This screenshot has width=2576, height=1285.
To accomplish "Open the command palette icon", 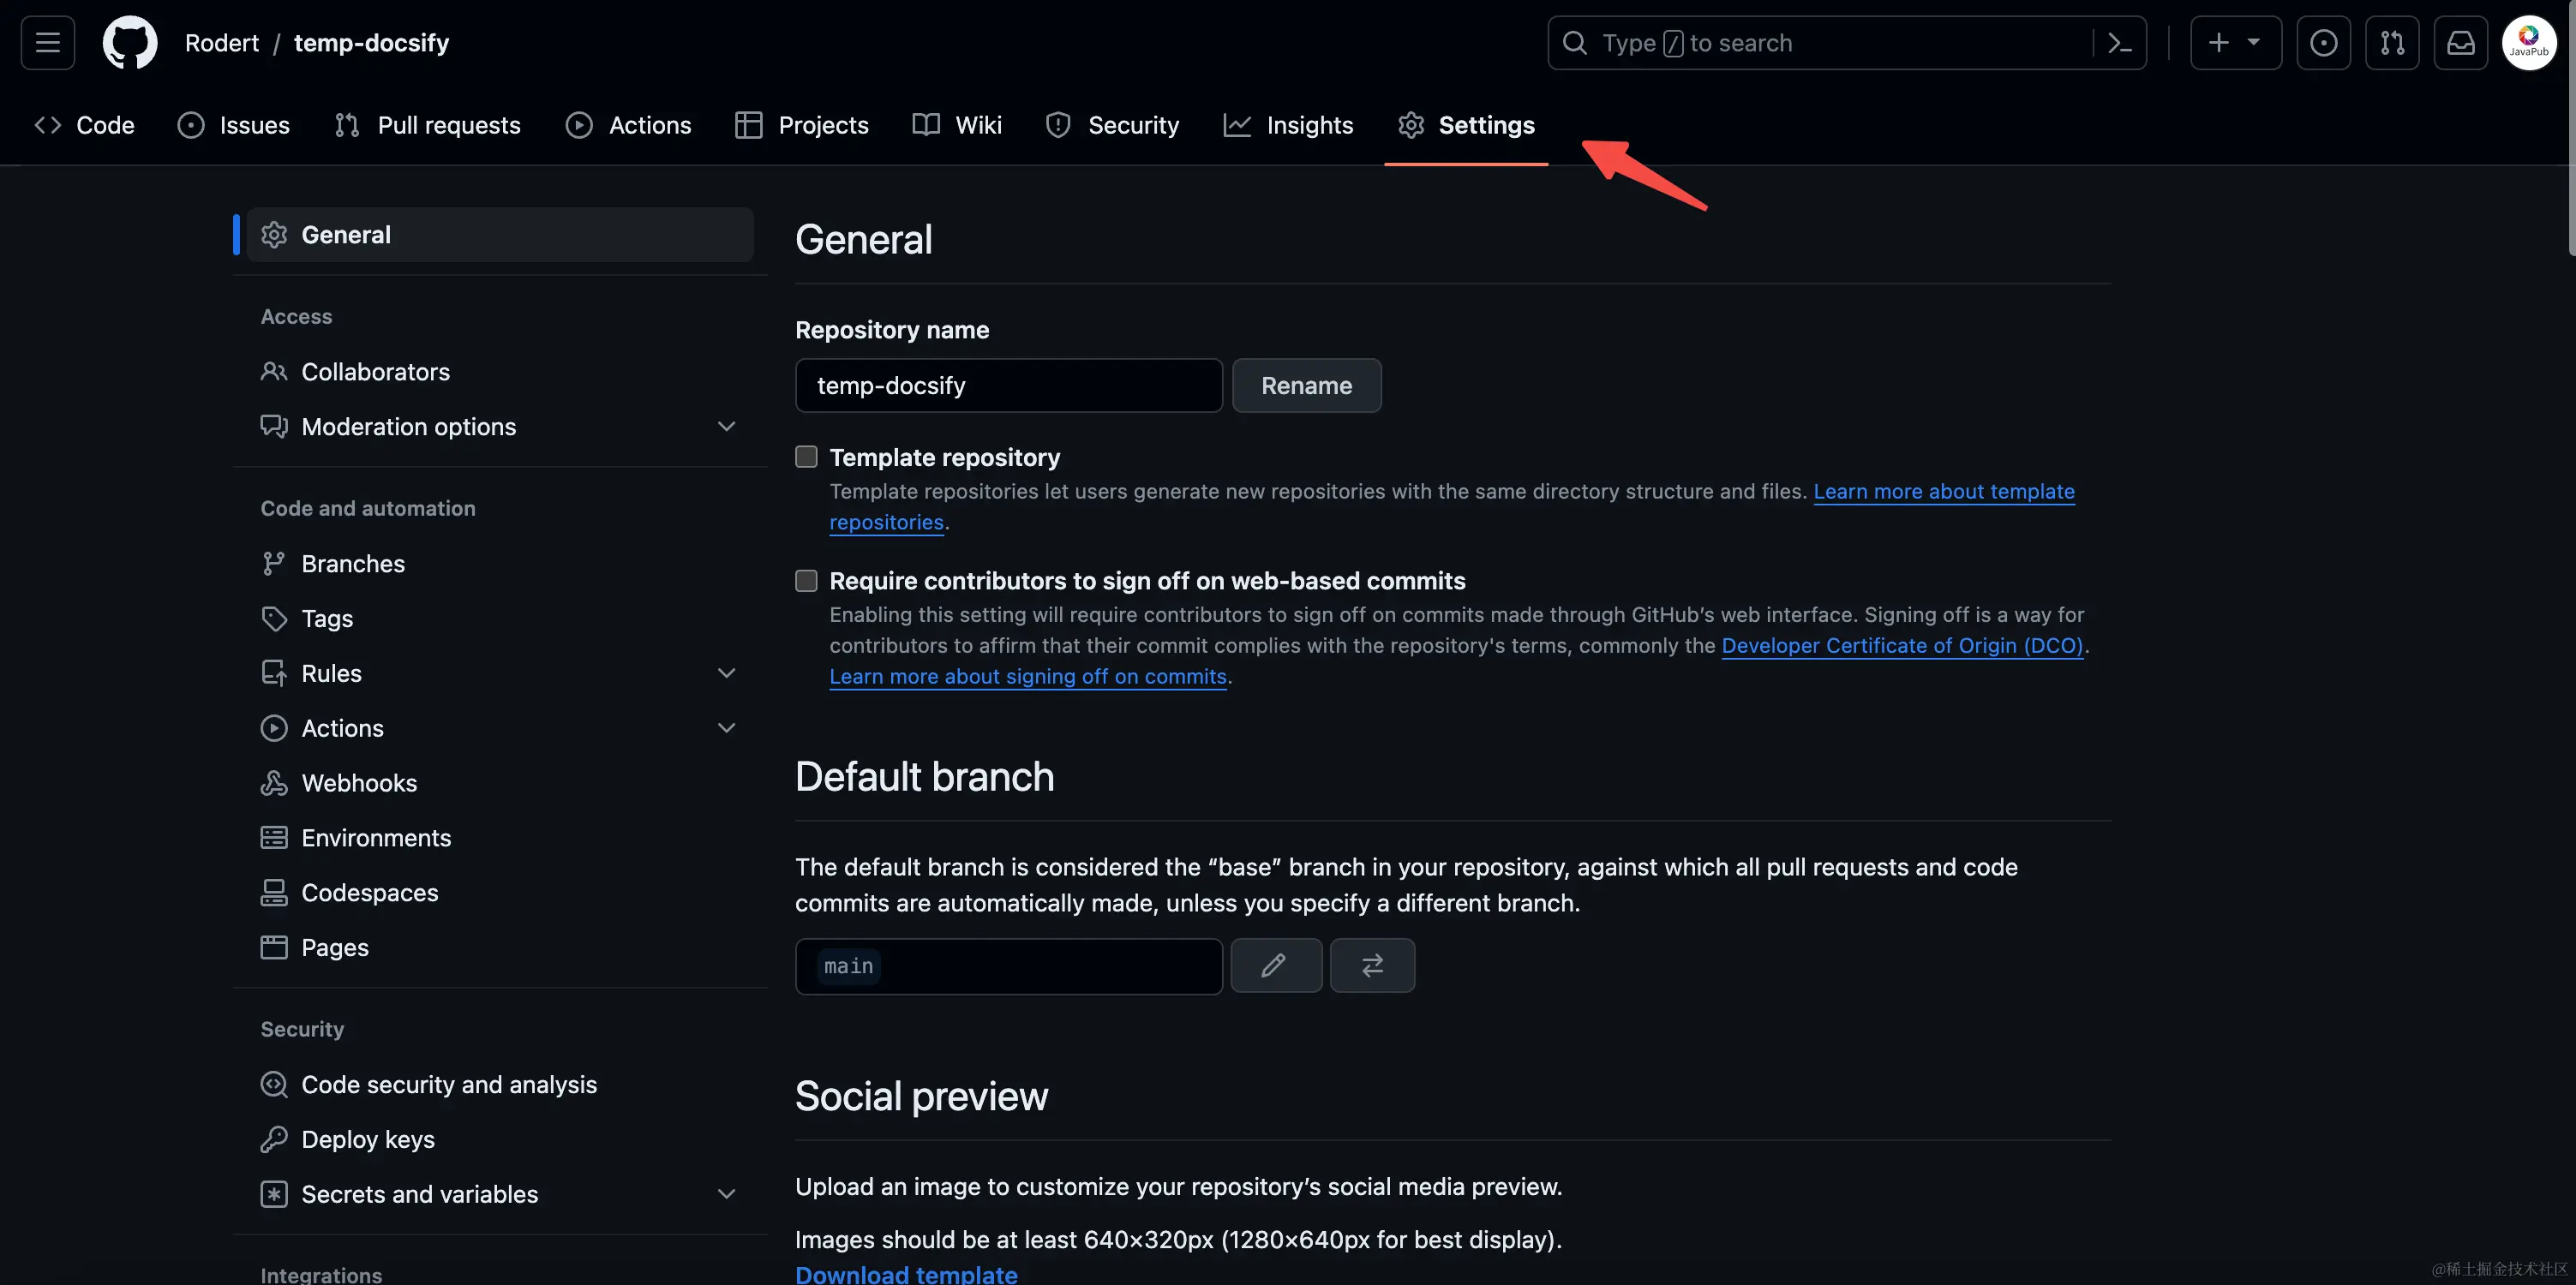I will 2119,43.
